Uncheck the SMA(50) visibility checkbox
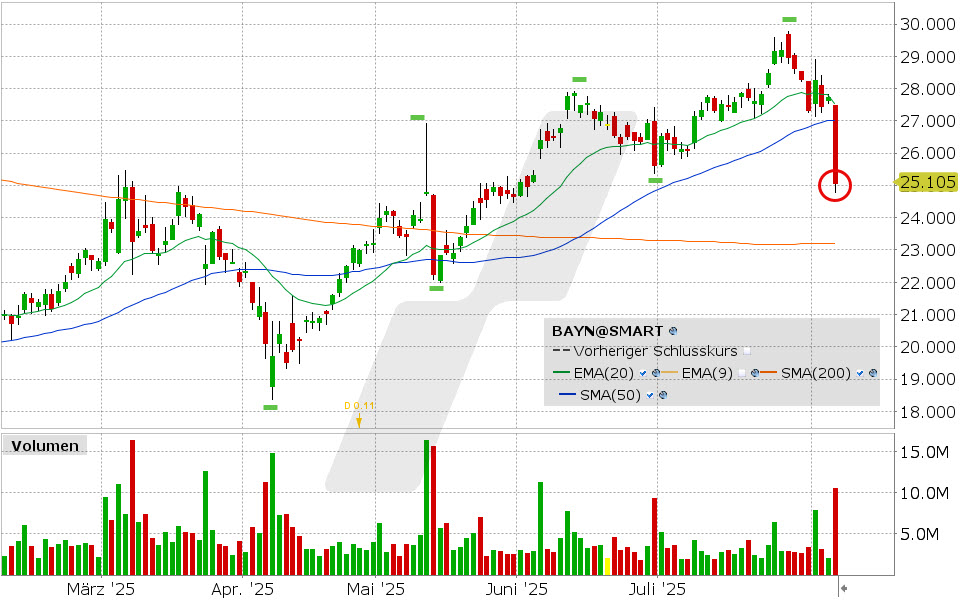The width and height of the screenshot is (960, 600). pyautogui.click(x=650, y=395)
